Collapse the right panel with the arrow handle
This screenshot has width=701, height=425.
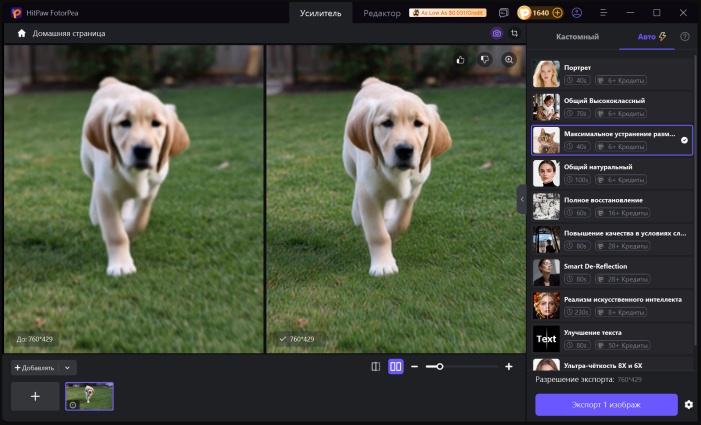click(522, 199)
